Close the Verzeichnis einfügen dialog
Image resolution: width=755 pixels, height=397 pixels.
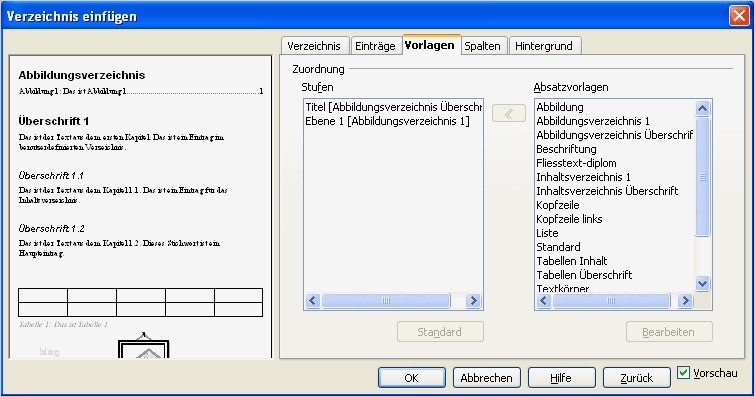(x=739, y=16)
